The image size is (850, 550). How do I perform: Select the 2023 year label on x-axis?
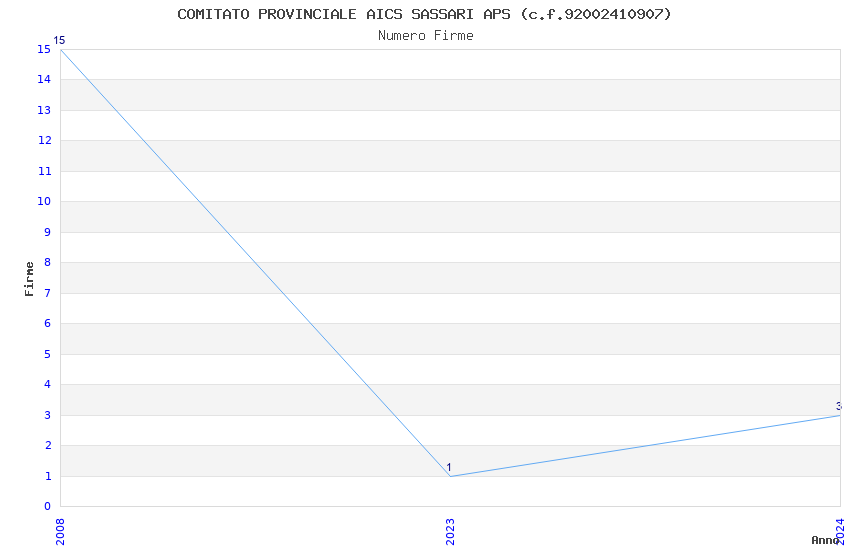450,532
